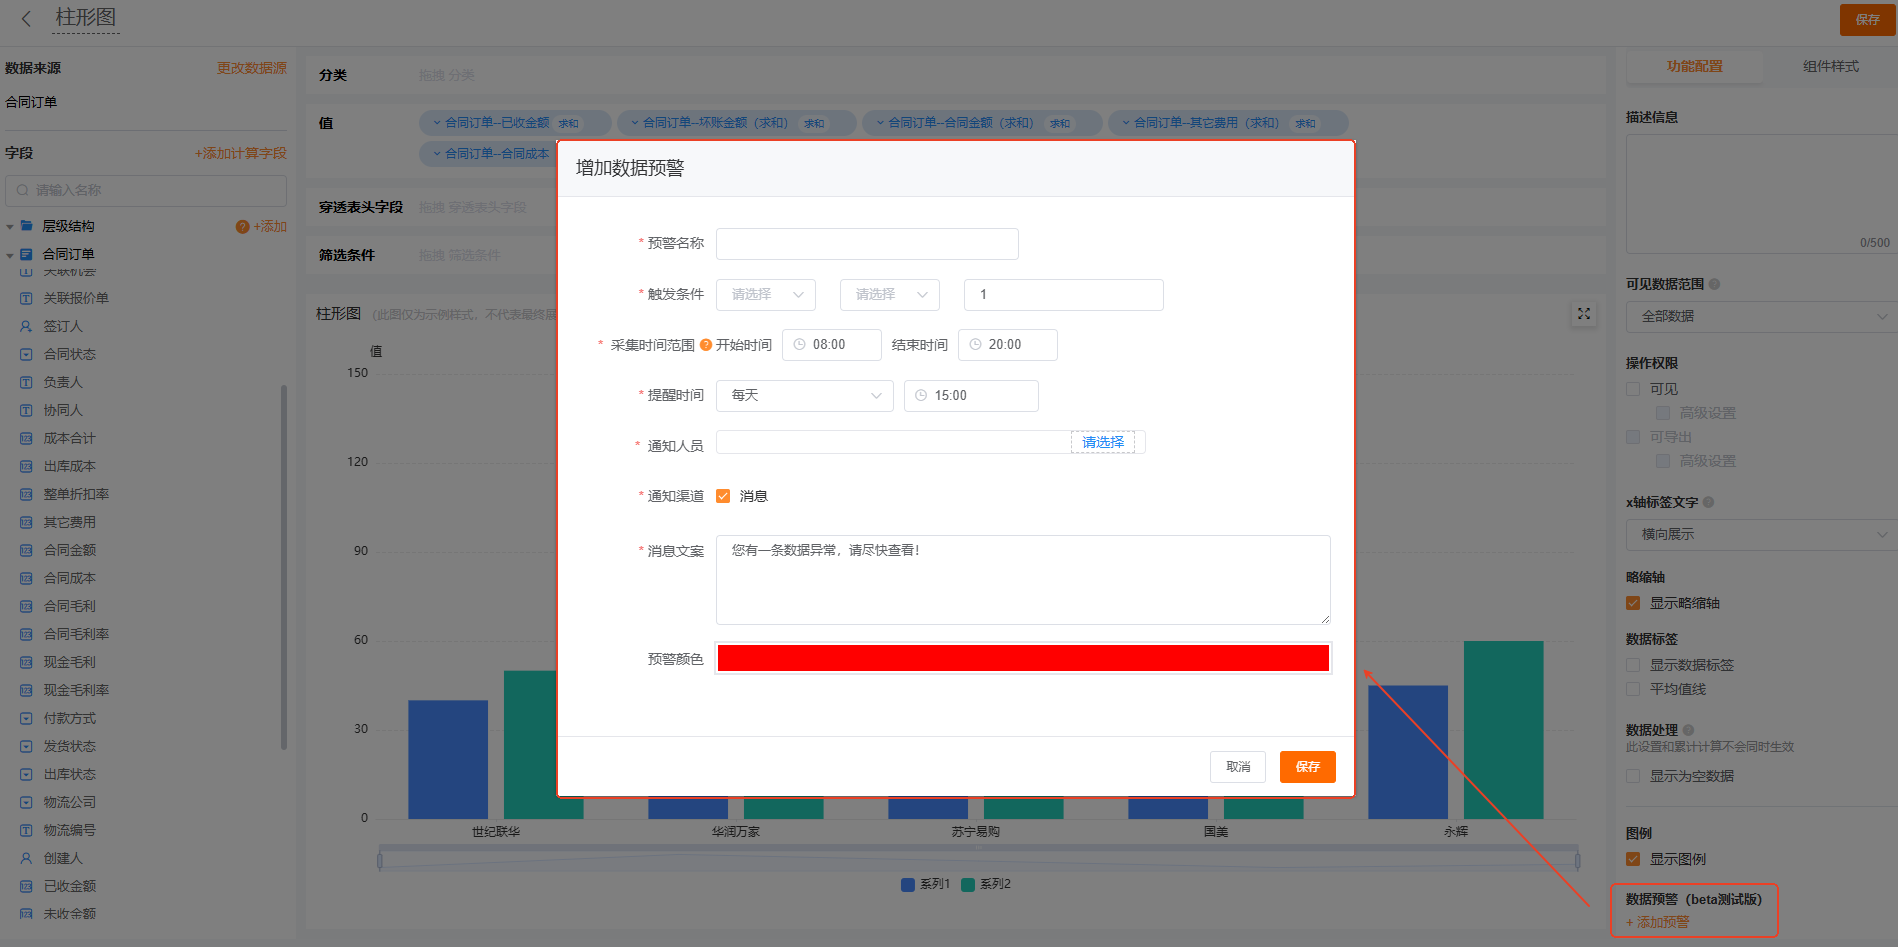Expand the 全部数据 visible range dropdown

point(1762,316)
